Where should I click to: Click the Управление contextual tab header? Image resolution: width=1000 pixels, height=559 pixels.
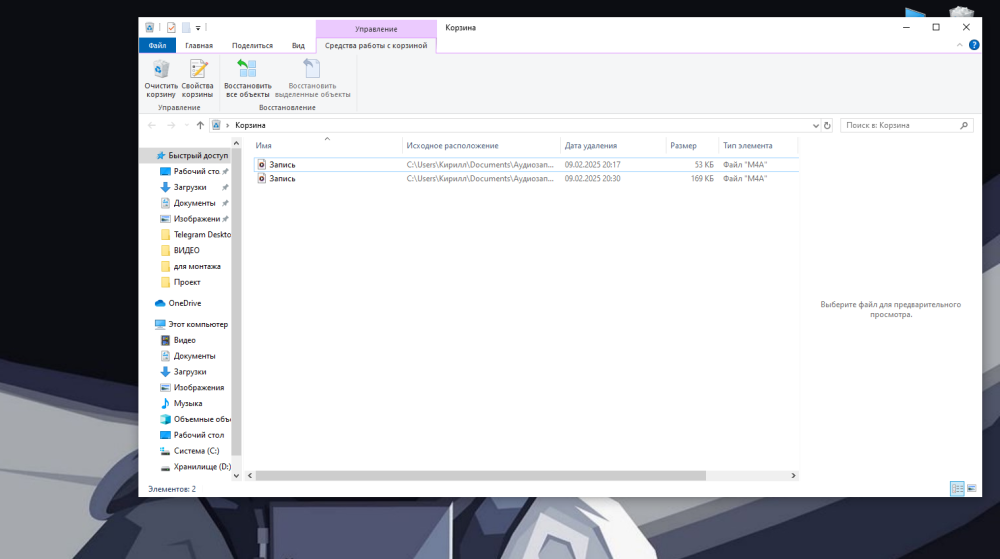[x=376, y=29]
